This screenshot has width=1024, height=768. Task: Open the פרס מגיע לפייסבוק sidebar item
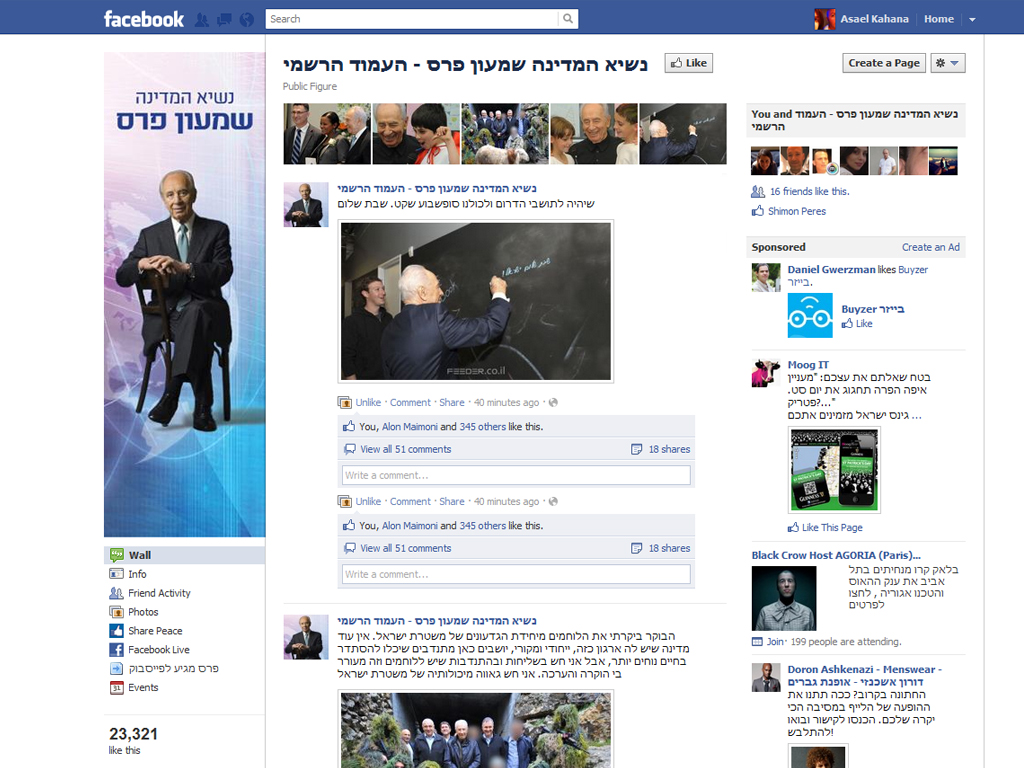coord(173,669)
